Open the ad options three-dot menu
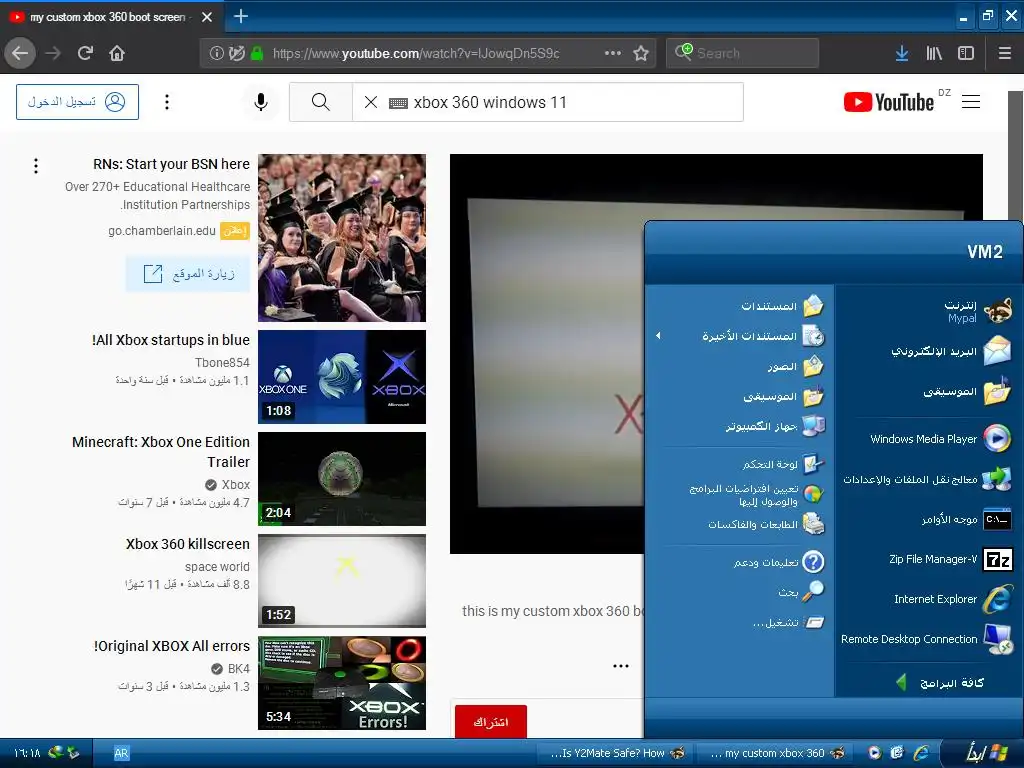This screenshot has height=768, width=1024. click(x=36, y=166)
